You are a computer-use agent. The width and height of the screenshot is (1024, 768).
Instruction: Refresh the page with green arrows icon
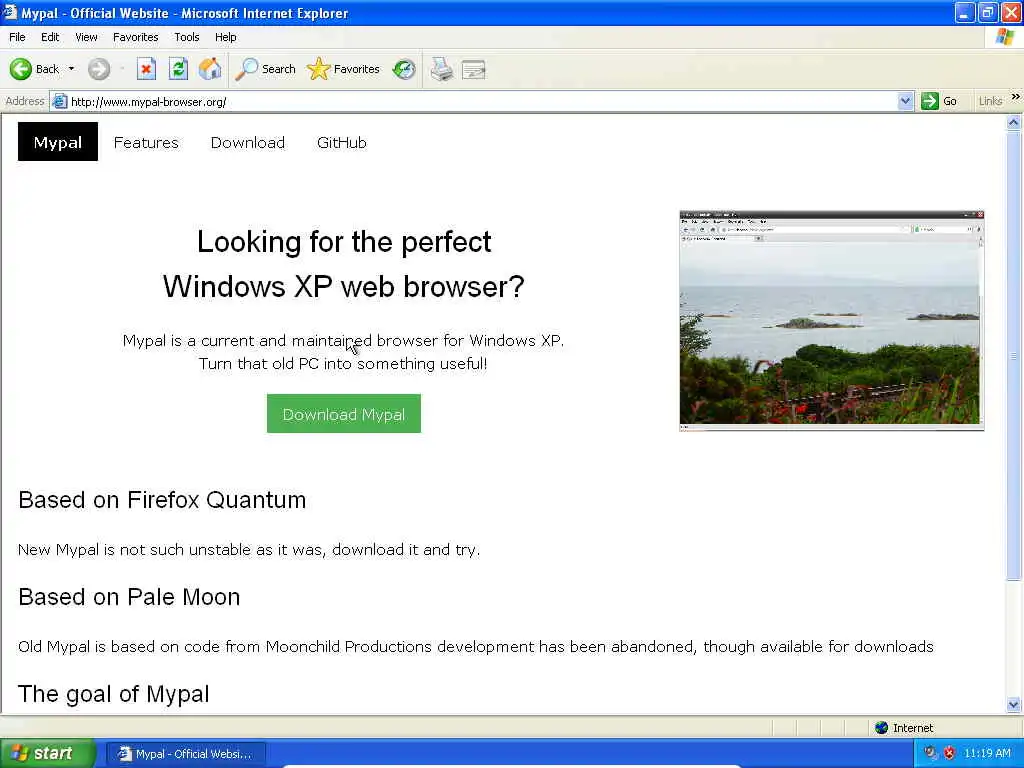178,69
